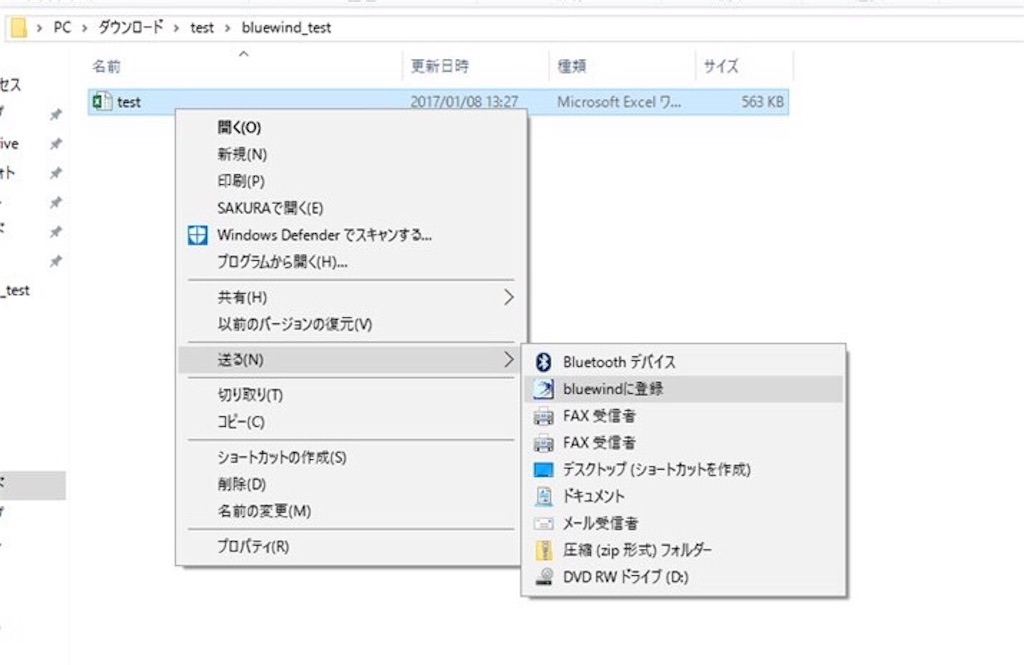Go to PC in the address bar
Screen dimensions: 1024x665
(x=62, y=27)
